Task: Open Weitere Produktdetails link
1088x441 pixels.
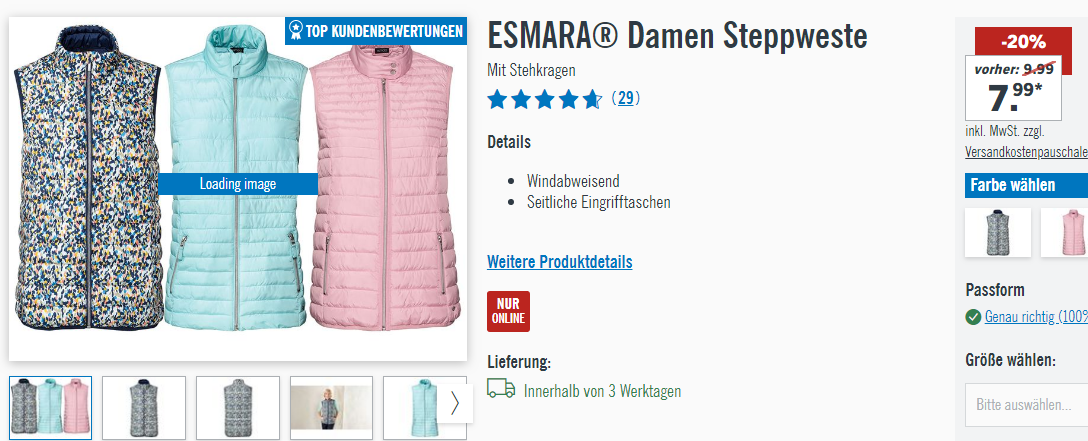Action: coord(559,262)
